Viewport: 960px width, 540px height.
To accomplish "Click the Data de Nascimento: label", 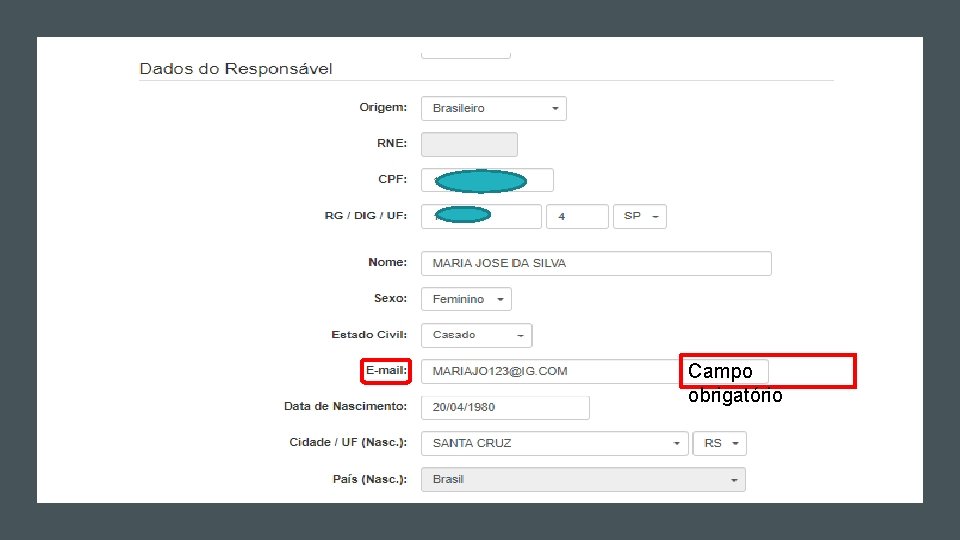I will 345,406.
